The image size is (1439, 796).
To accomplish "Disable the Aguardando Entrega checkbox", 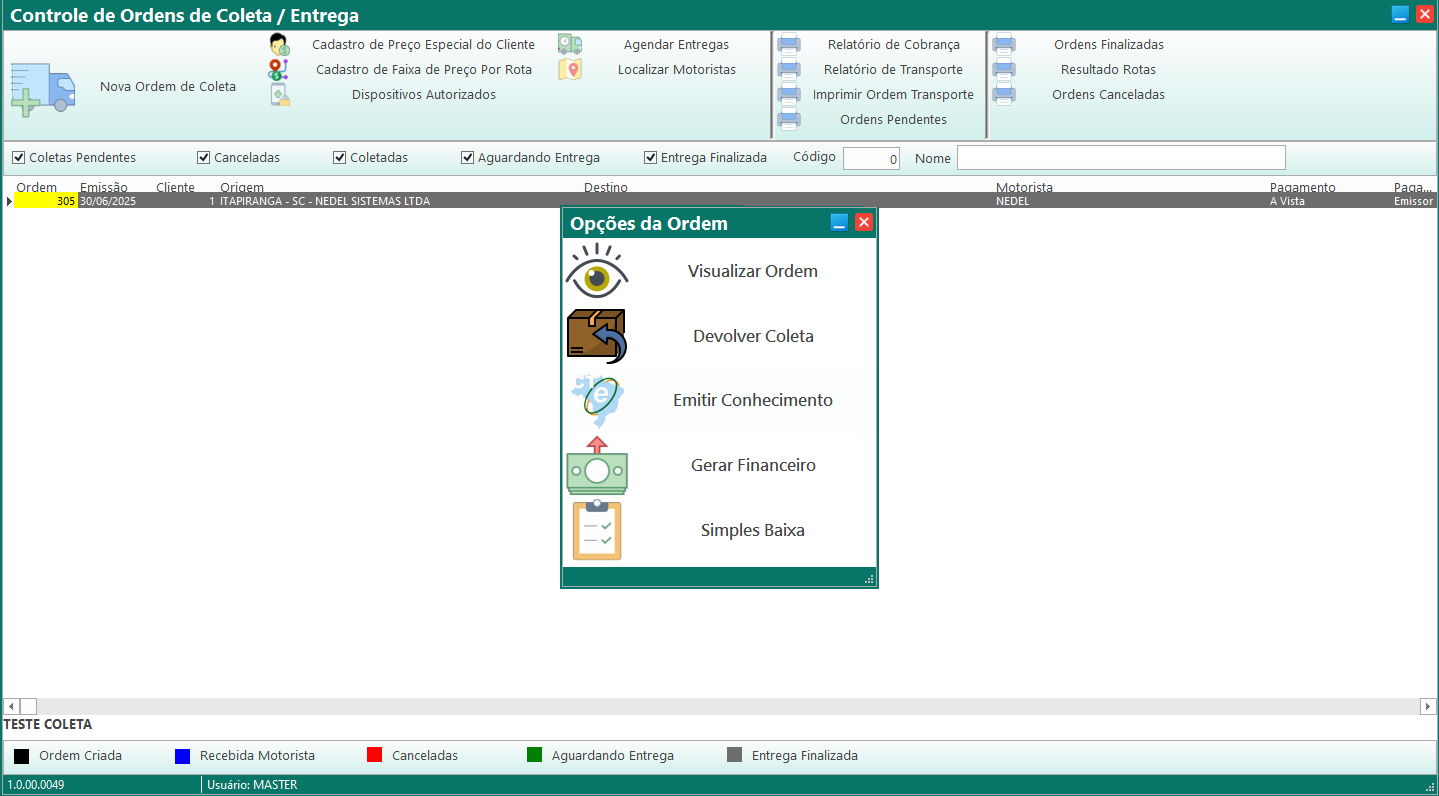I will pos(467,158).
